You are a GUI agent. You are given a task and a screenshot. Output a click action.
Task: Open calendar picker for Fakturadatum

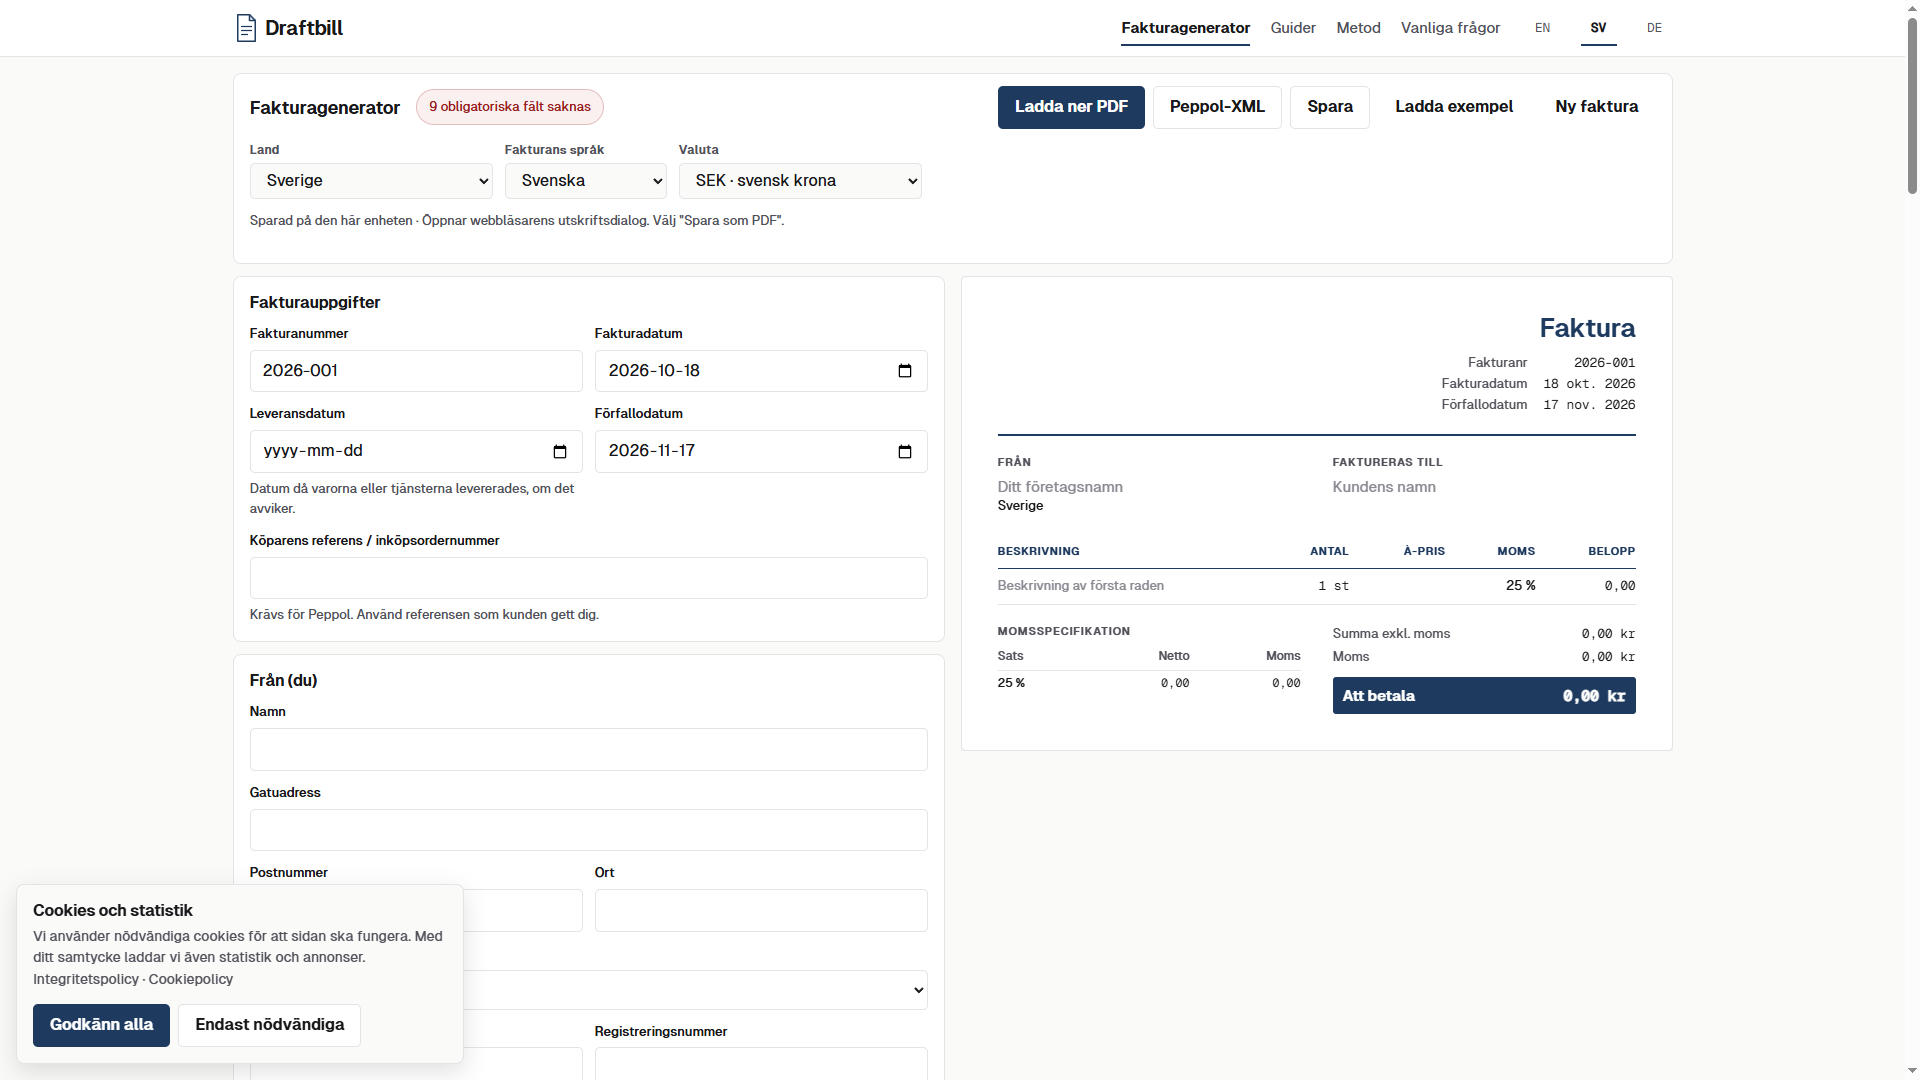coord(905,371)
